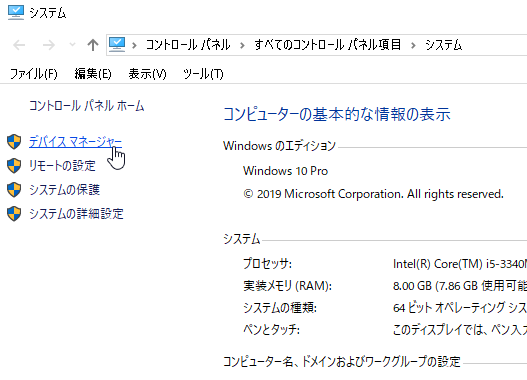Click shield icon beside リモートの設定
Image resolution: width=527 pixels, height=380 pixels.
pyautogui.click(x=14, y=166)
